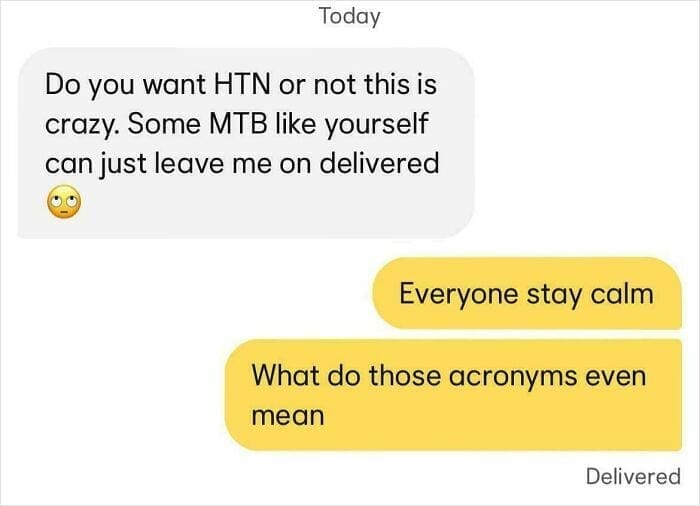
Task: Tap the "Everyone stay calm" yellow bubble
Action: tap(527, 293)
